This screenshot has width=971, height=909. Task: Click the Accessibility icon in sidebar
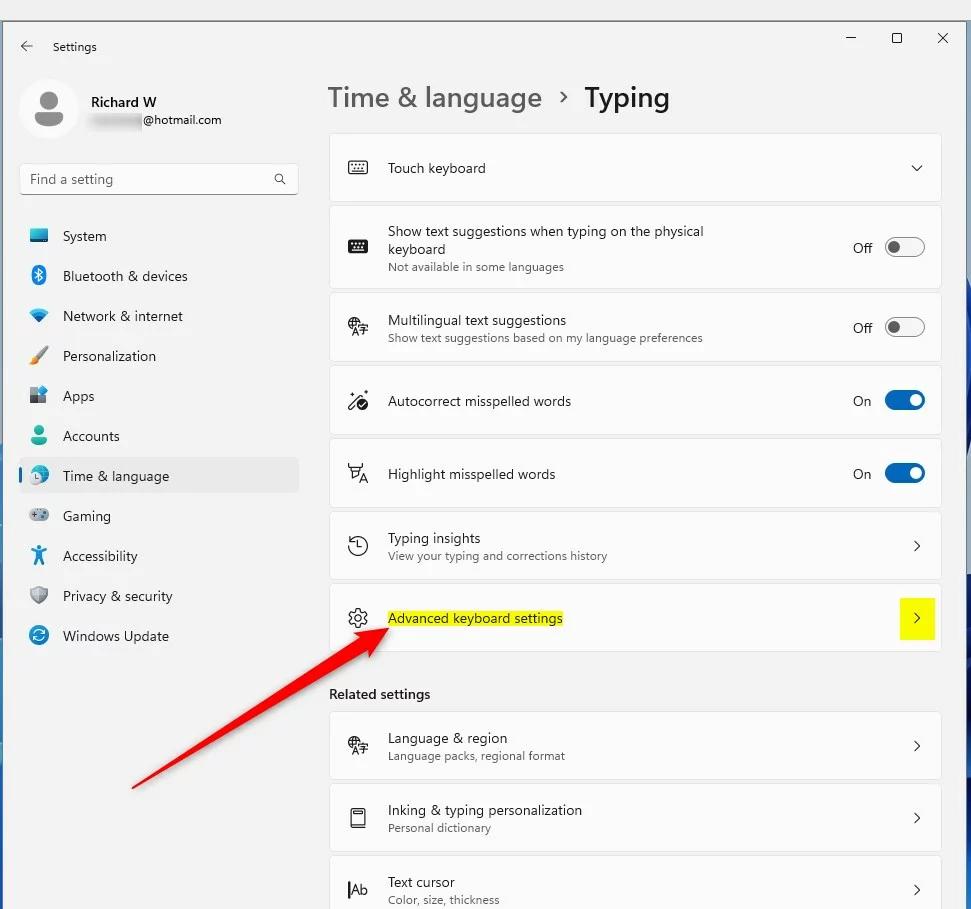click(x=38, y=556)
